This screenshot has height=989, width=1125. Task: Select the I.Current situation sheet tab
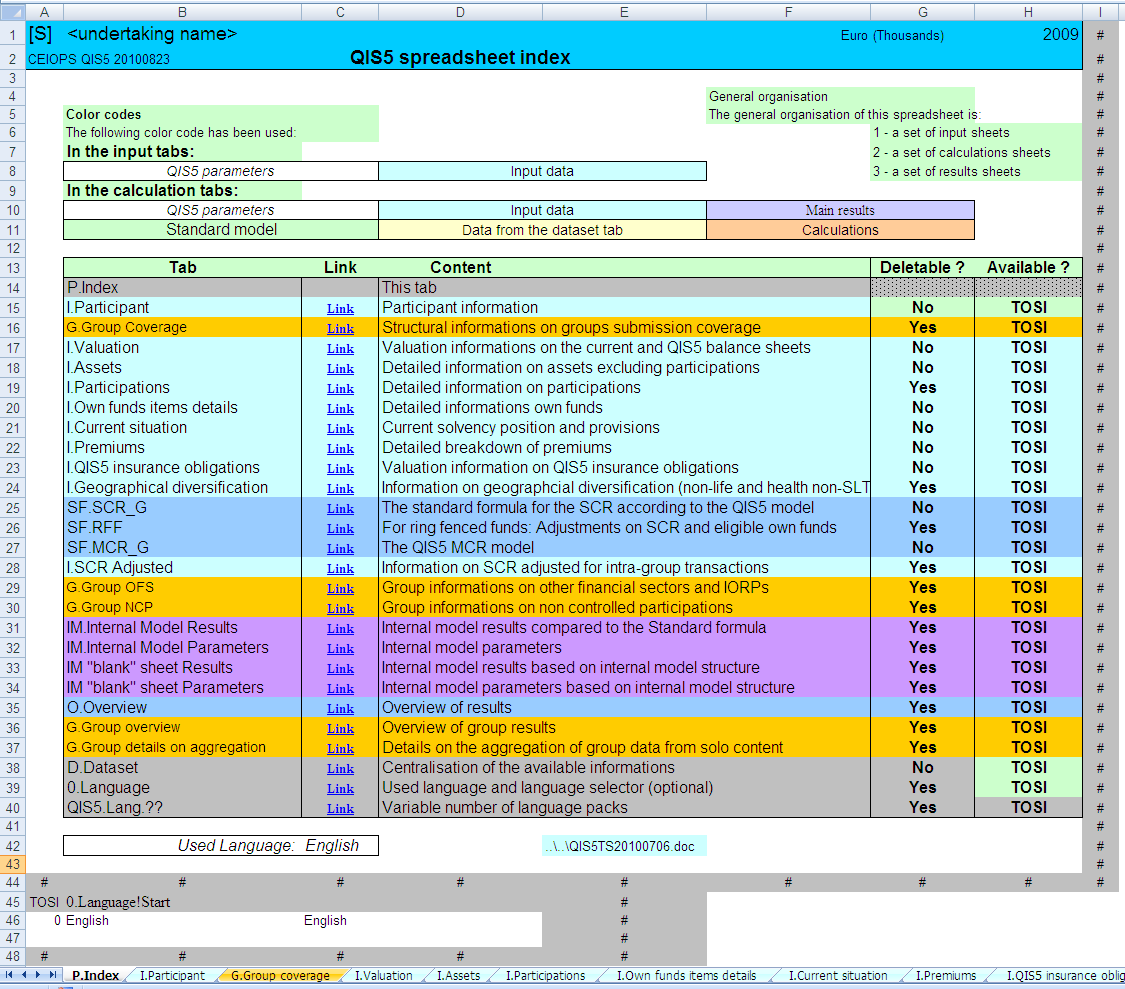click(838, 975)
